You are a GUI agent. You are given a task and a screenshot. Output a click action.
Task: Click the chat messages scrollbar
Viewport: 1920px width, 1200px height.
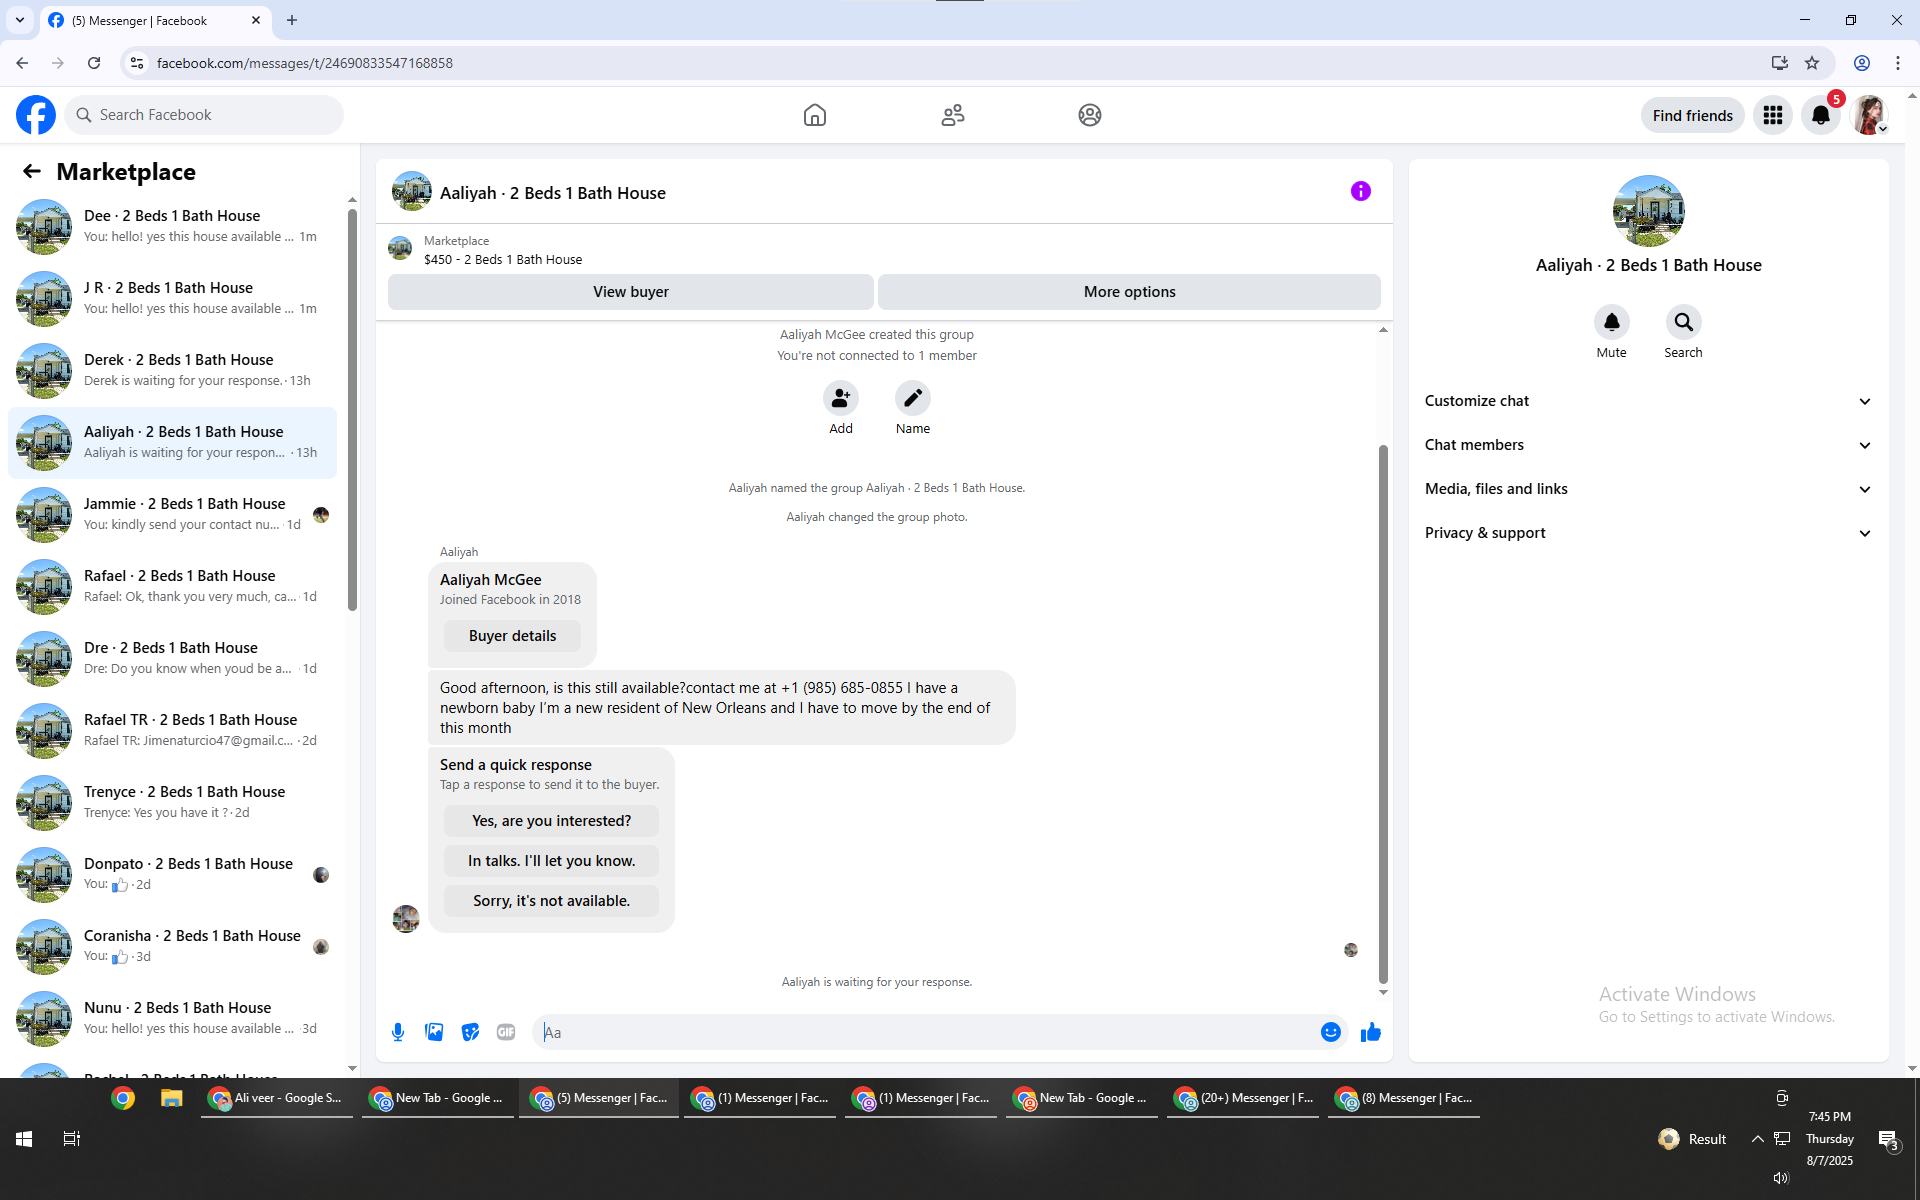pyautogui.click(x=1383, y=715)
